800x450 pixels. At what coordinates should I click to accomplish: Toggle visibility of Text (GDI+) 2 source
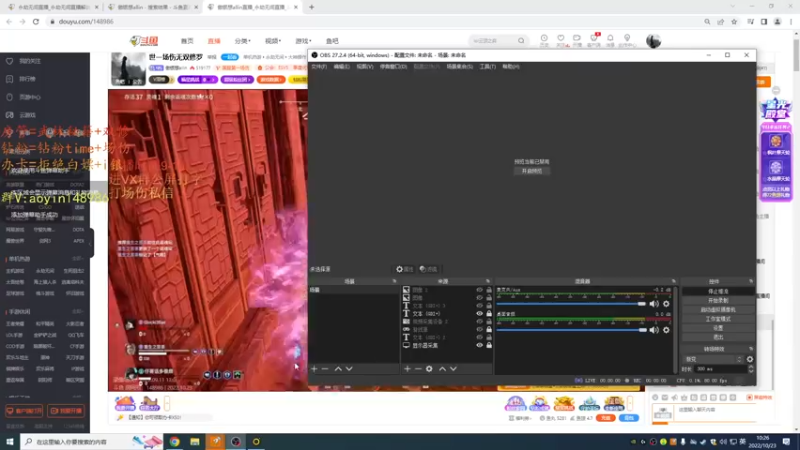(x=479, y=337)
